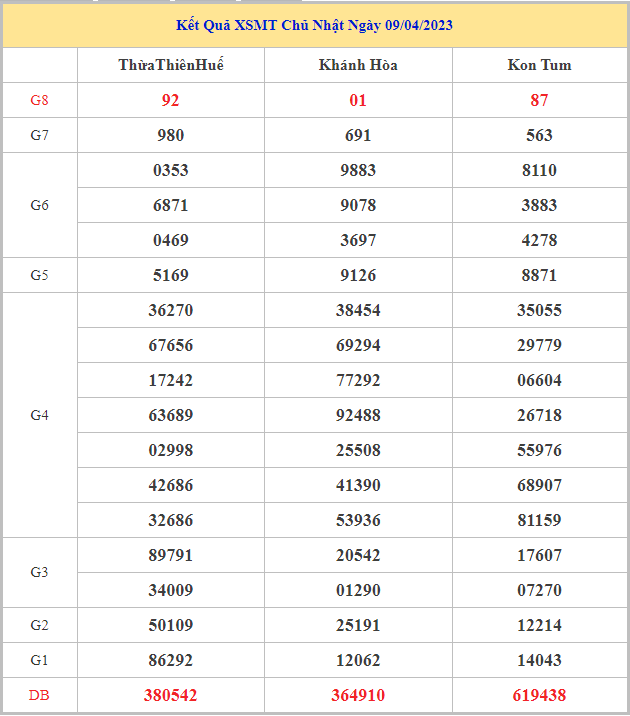Click the G3 number 20542
This screenshot has height=716, width=630.
pyautogui.click(x=358, y=555)
